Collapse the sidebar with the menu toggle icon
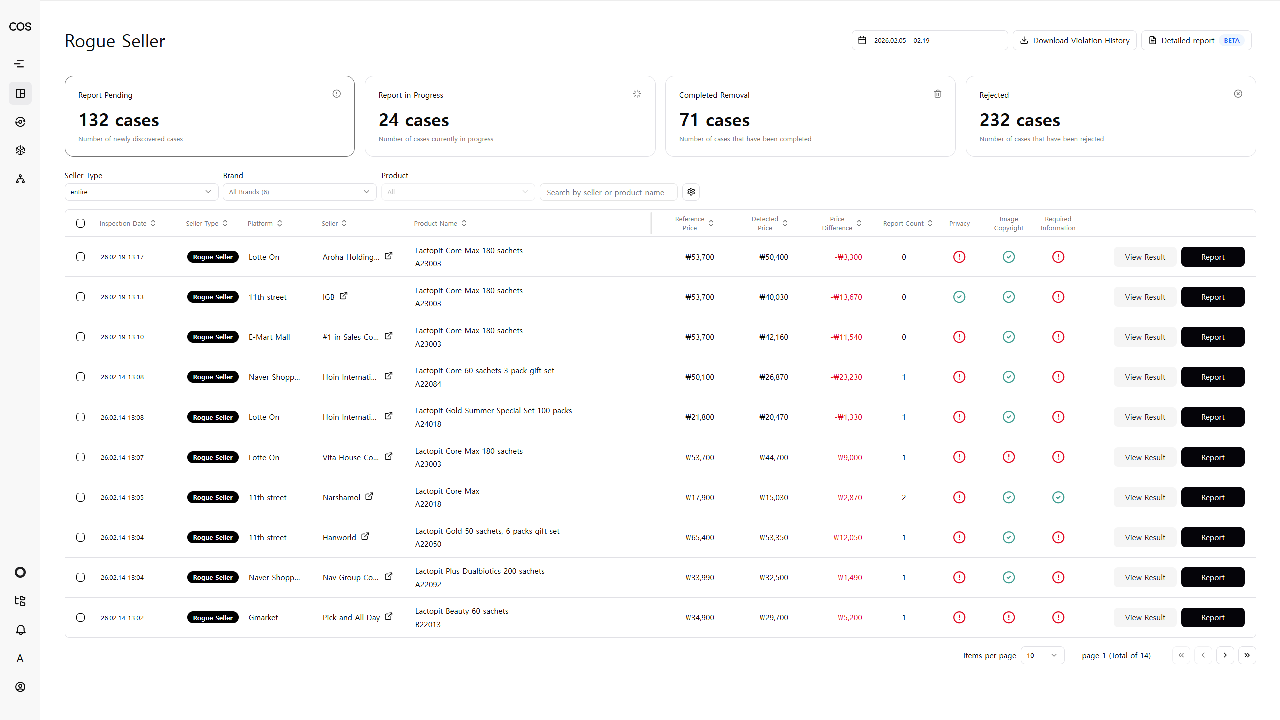The width and height of the screenshot is (1280, 720). [20, 64]
